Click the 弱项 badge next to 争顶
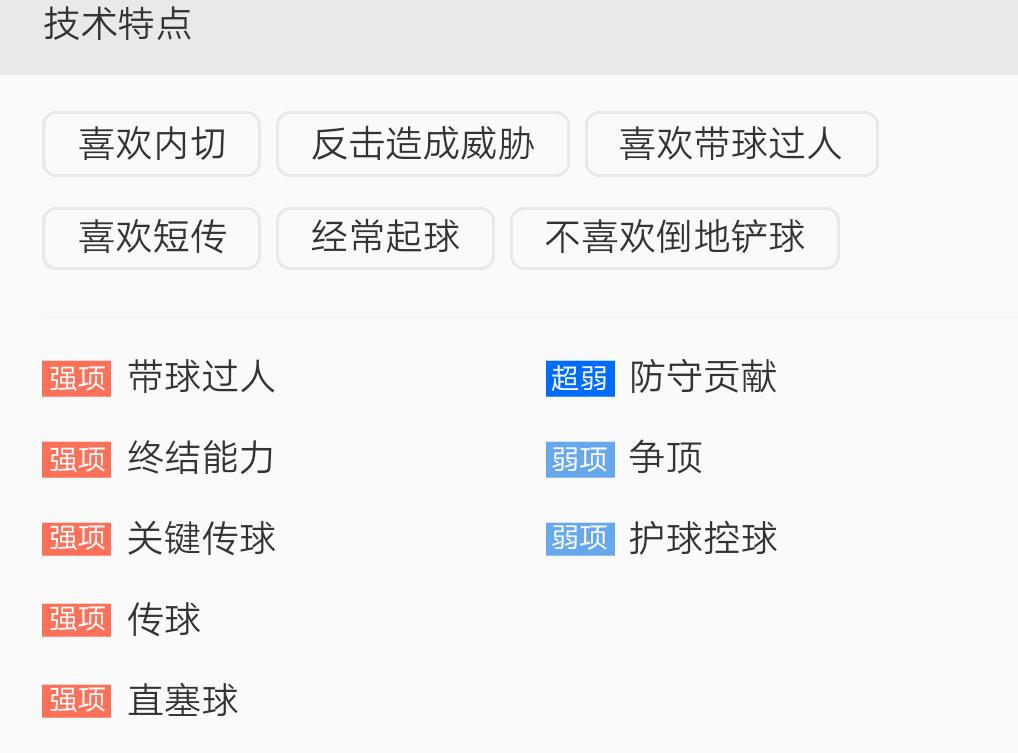 pyautogui.click(x=580, y=459)
